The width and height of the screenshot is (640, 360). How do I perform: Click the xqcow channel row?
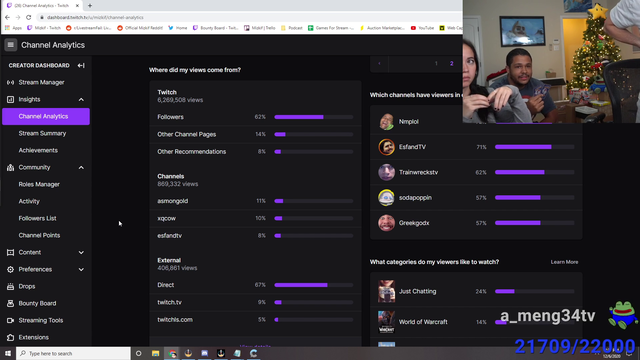pos(255,218)
